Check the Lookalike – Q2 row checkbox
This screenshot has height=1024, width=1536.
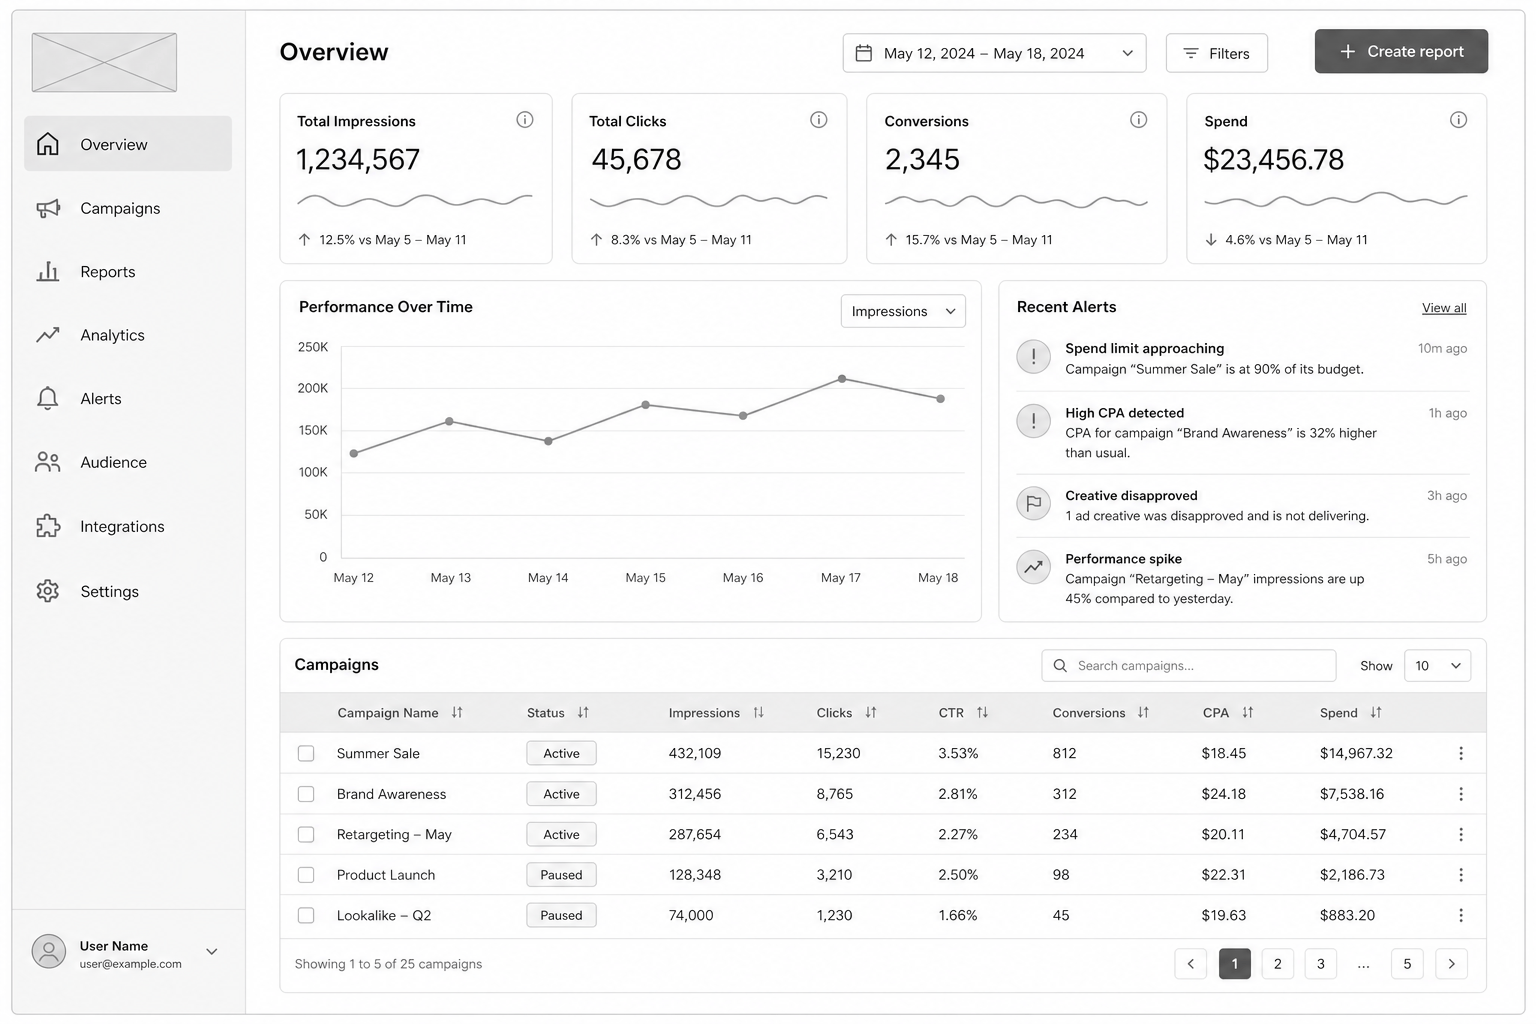coord(306,915)
